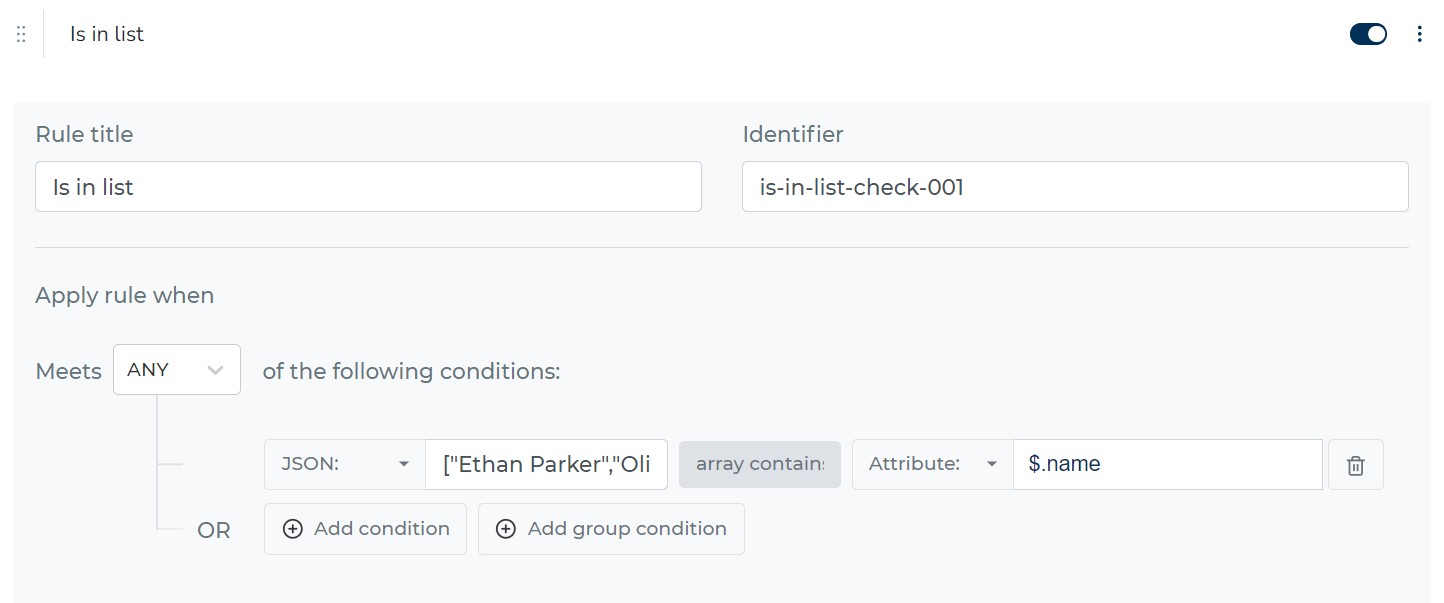This screenshot has width=1444, height=603.
Task: Click the Identifier label
Action: point(793,134)
